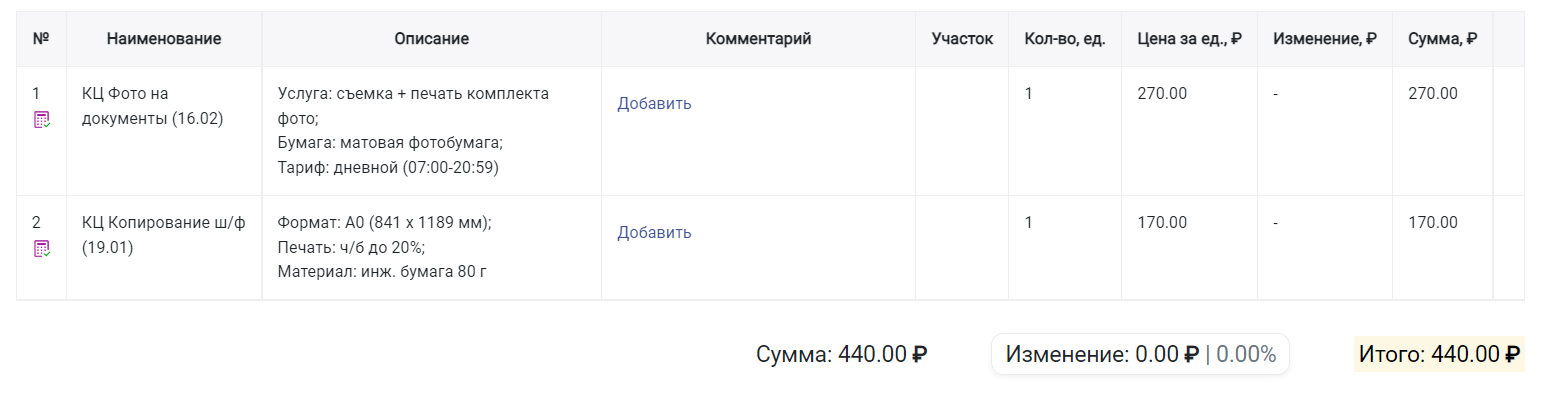The height and width of the screenshot is (398, 1552).
Task: Click the highlighted Итого 440.00 total
Action: pyautogui.click(x=1439, y=354)
